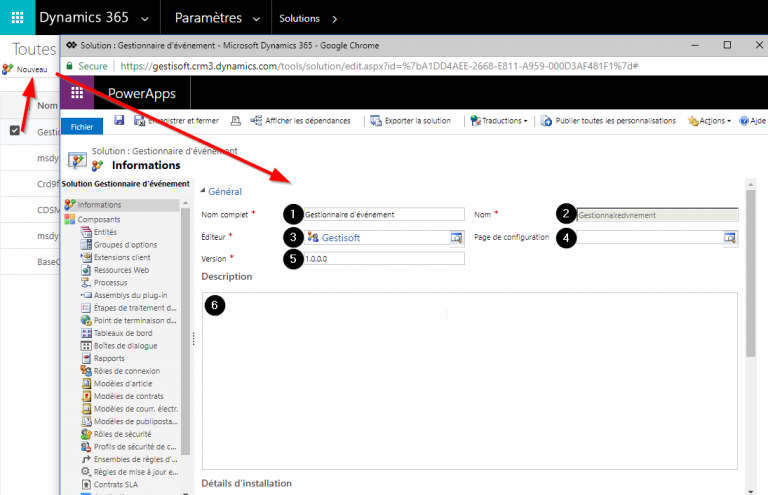
Task: Click the tree panel scroll-down arrow
Action: [x=186, y=493]
